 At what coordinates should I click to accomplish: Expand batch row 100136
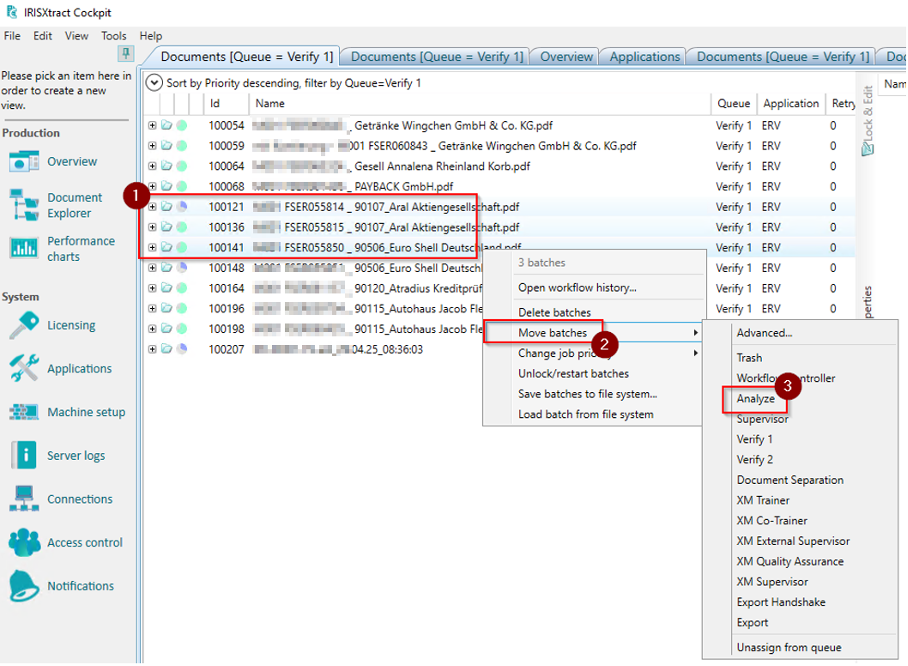click(152, 227)
